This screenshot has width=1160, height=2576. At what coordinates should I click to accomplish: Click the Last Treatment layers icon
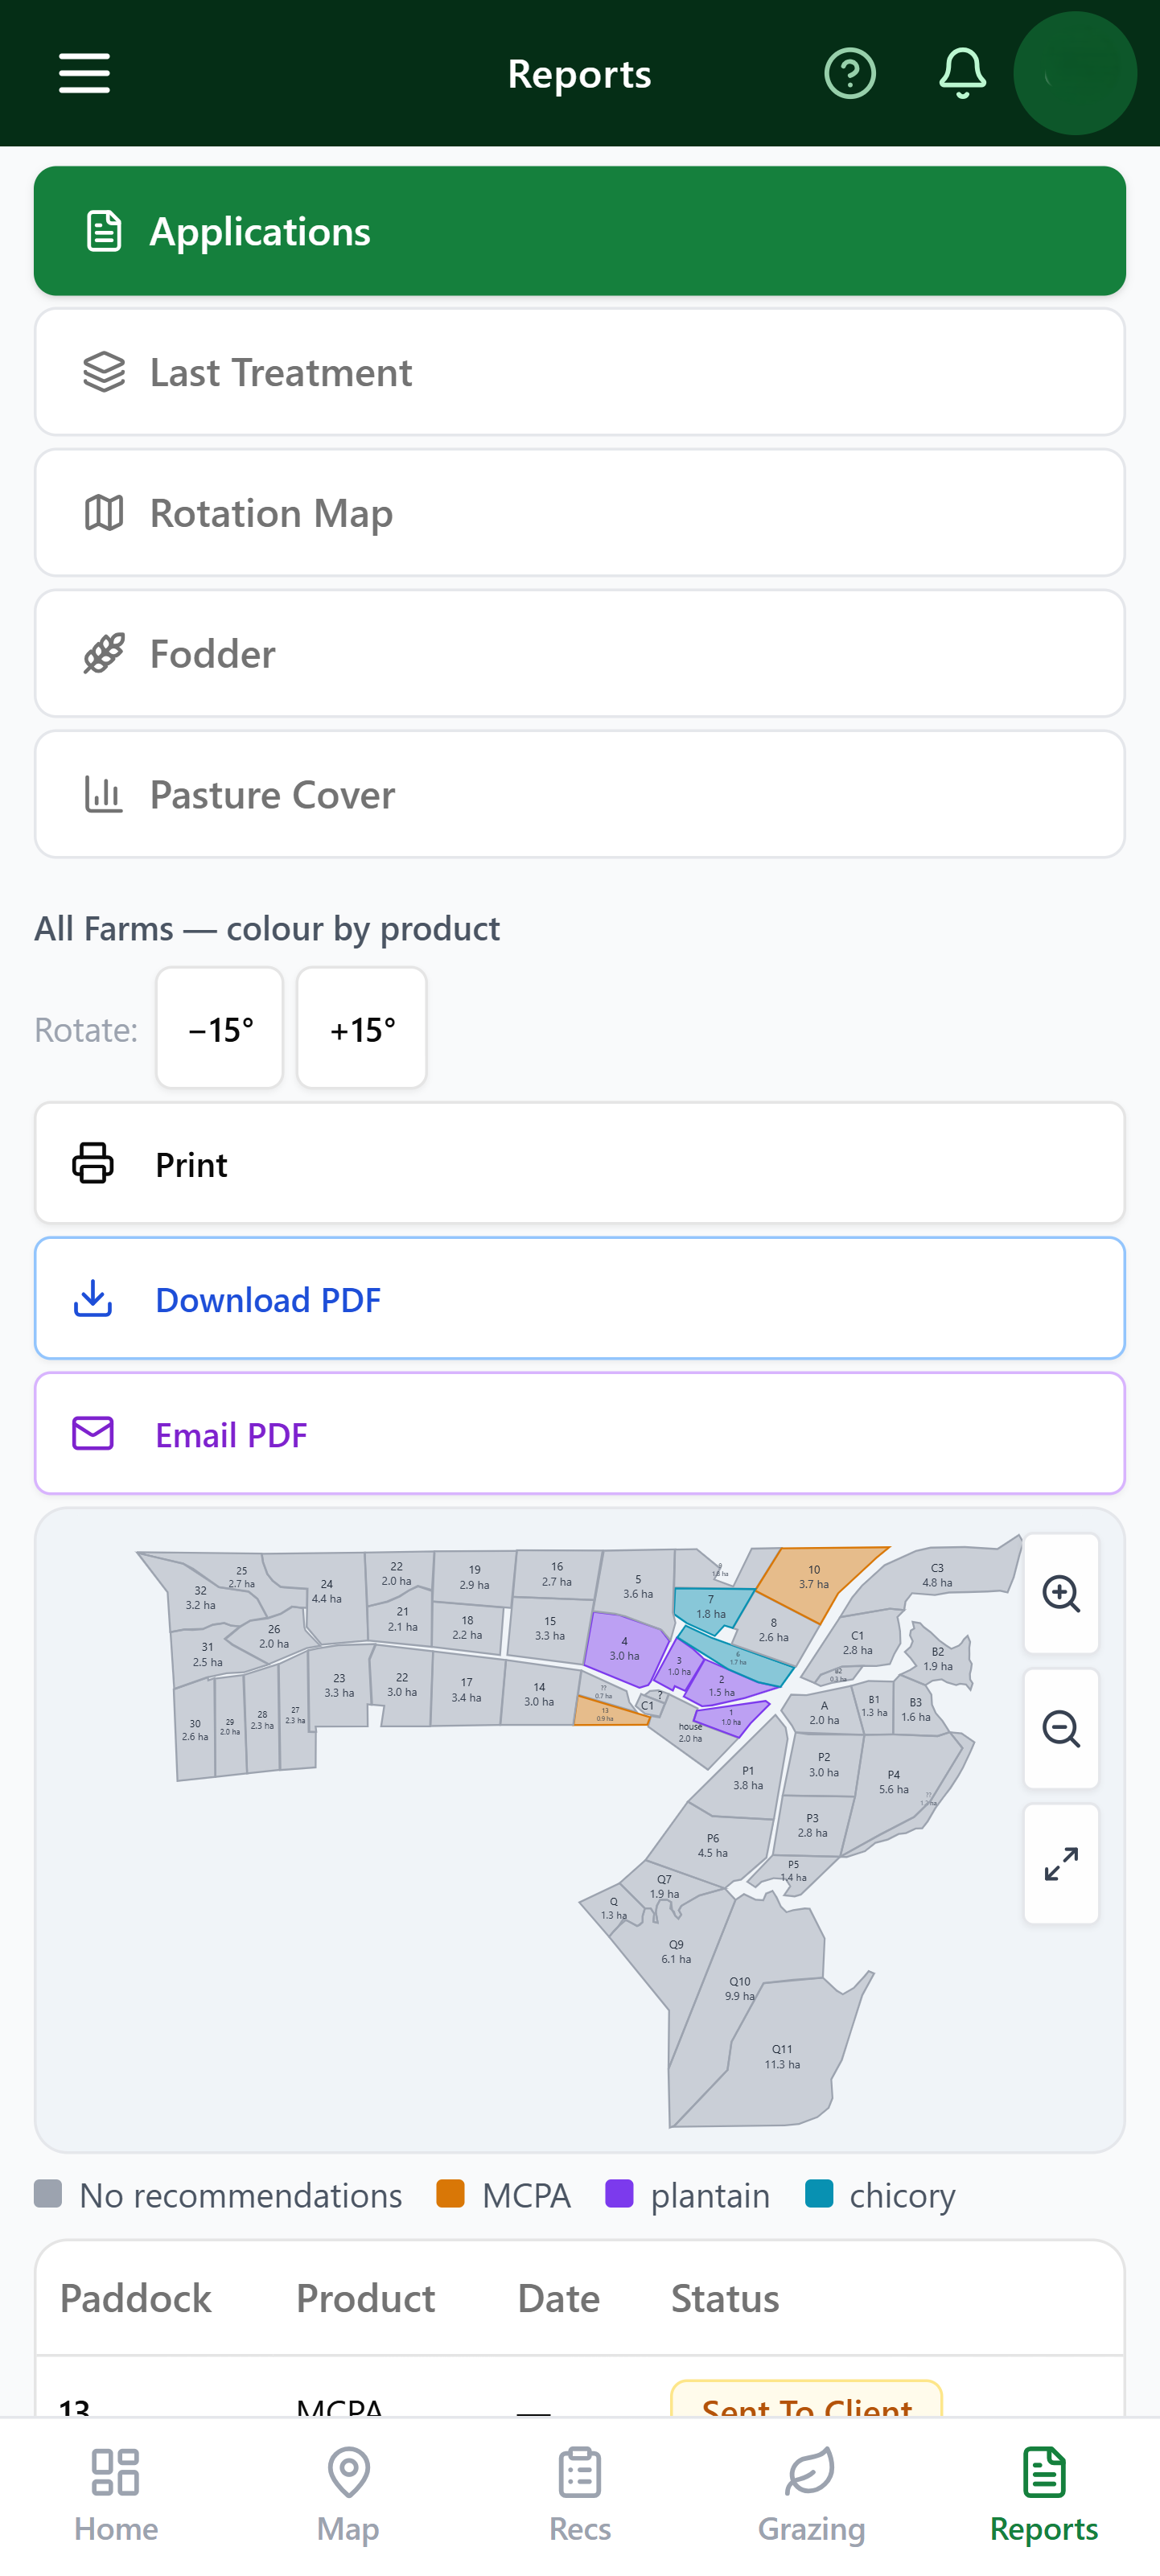pyautogui.click(x=104, y=372)
